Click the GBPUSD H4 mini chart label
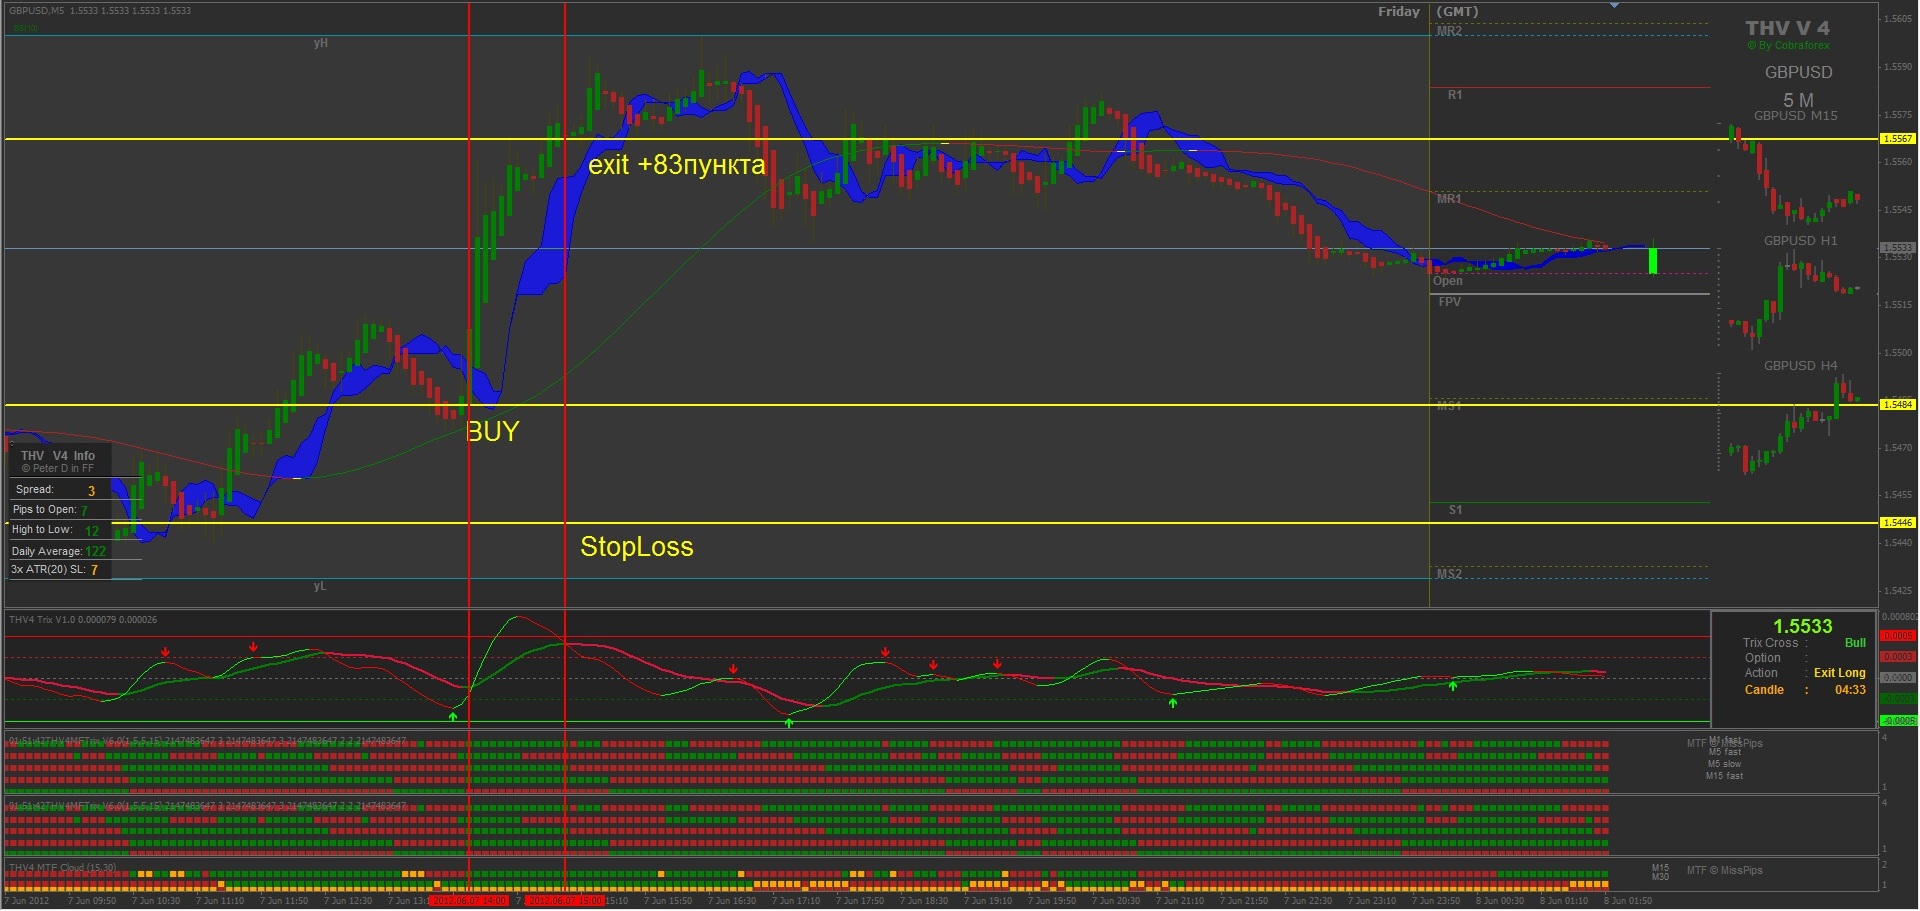Image resolution: width=1920 pixels, height=911 pixels. click(1800, 366)
